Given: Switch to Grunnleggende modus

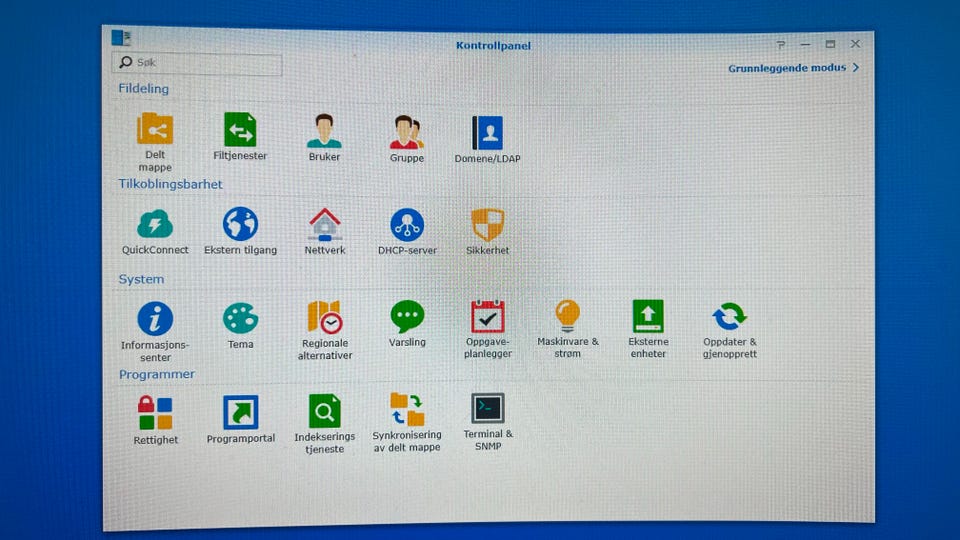Looking at the screenshot, I should [x=793, y=68].
